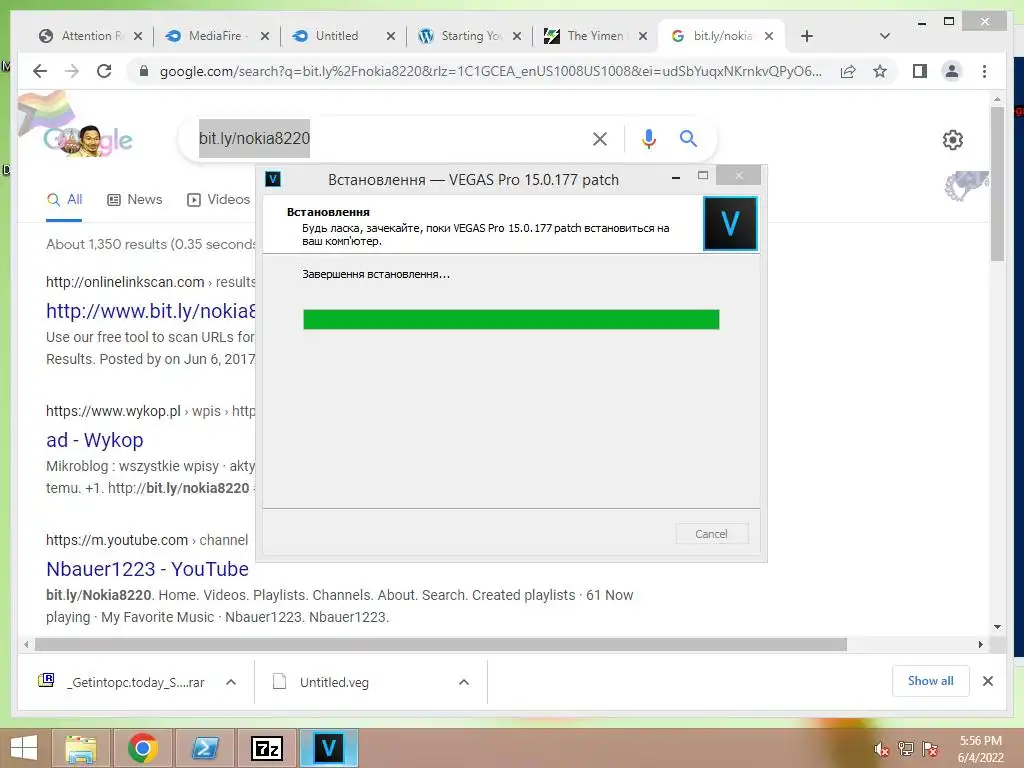Click the site lock icon in address bar

pyautogui.click(x=144, y=71)
